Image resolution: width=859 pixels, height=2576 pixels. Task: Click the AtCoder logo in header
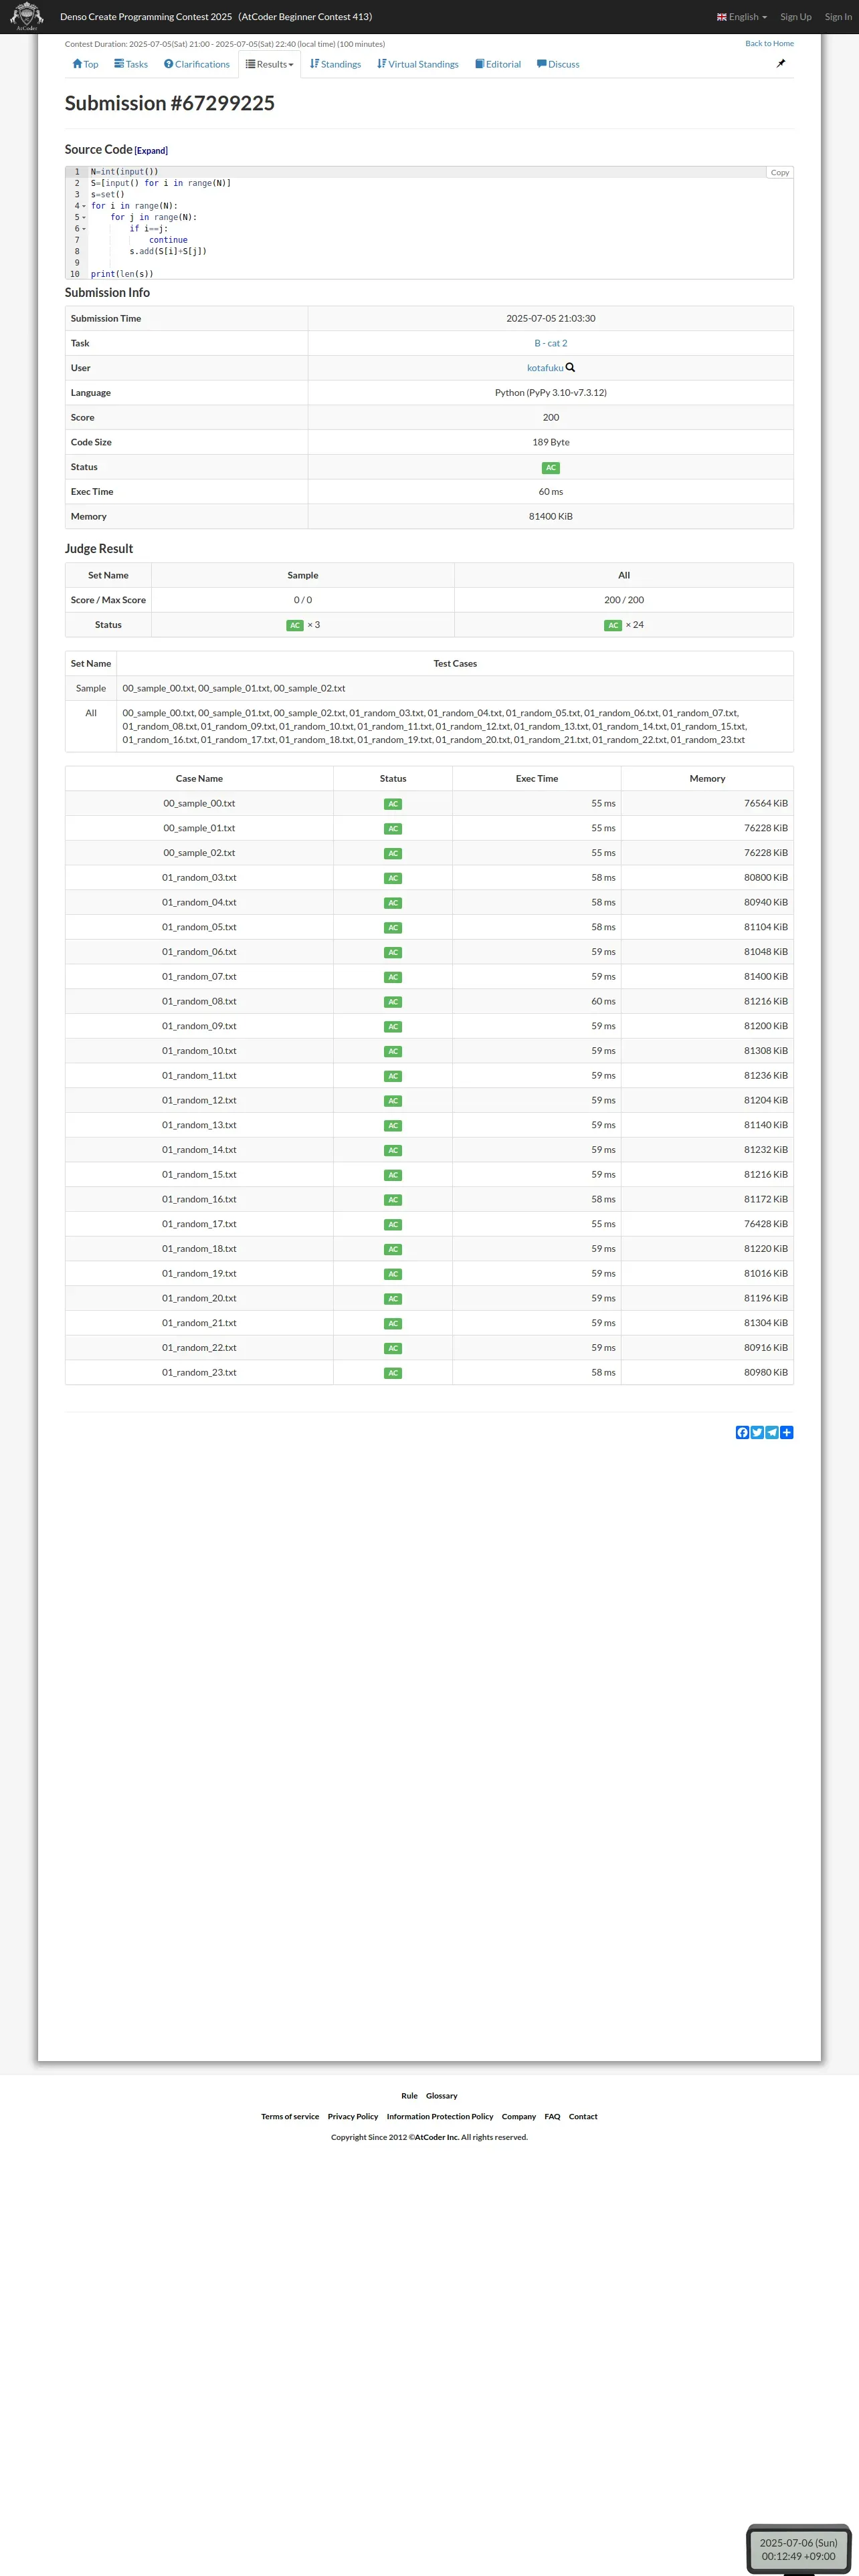pos(26,16)
